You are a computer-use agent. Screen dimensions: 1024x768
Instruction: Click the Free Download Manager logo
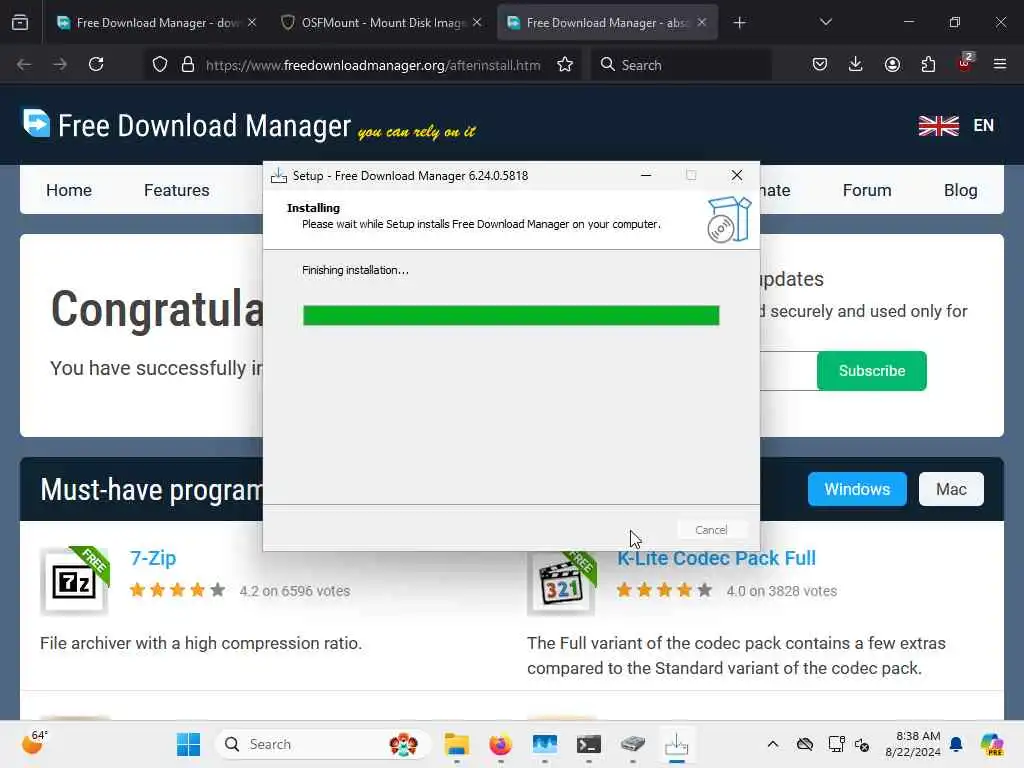click(x=187, y=125)
